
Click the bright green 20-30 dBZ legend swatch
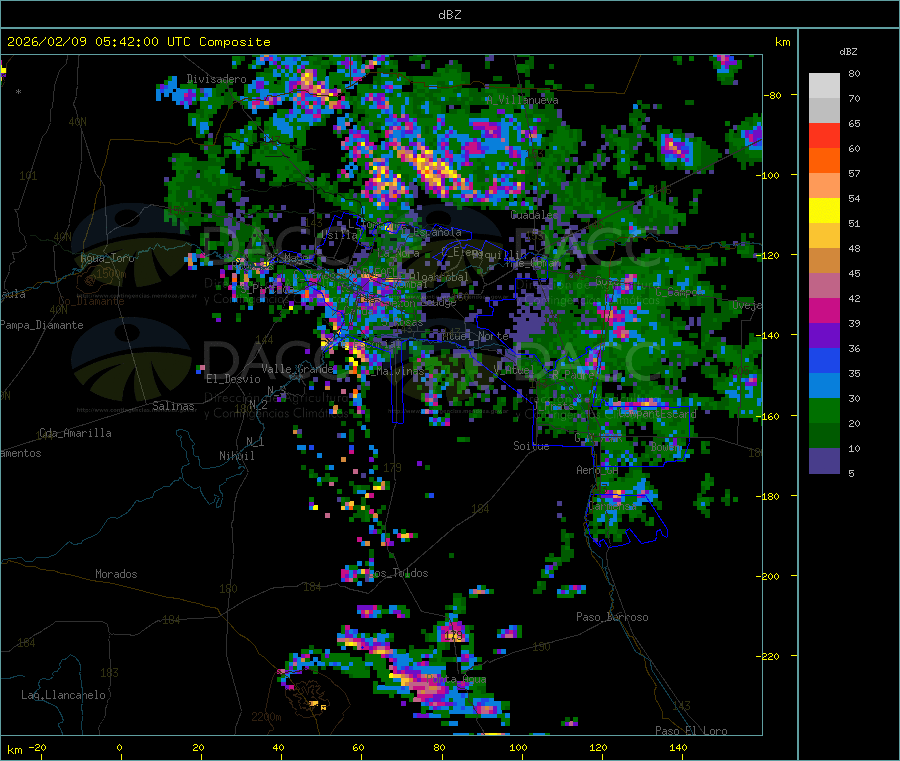coord(824,410)
